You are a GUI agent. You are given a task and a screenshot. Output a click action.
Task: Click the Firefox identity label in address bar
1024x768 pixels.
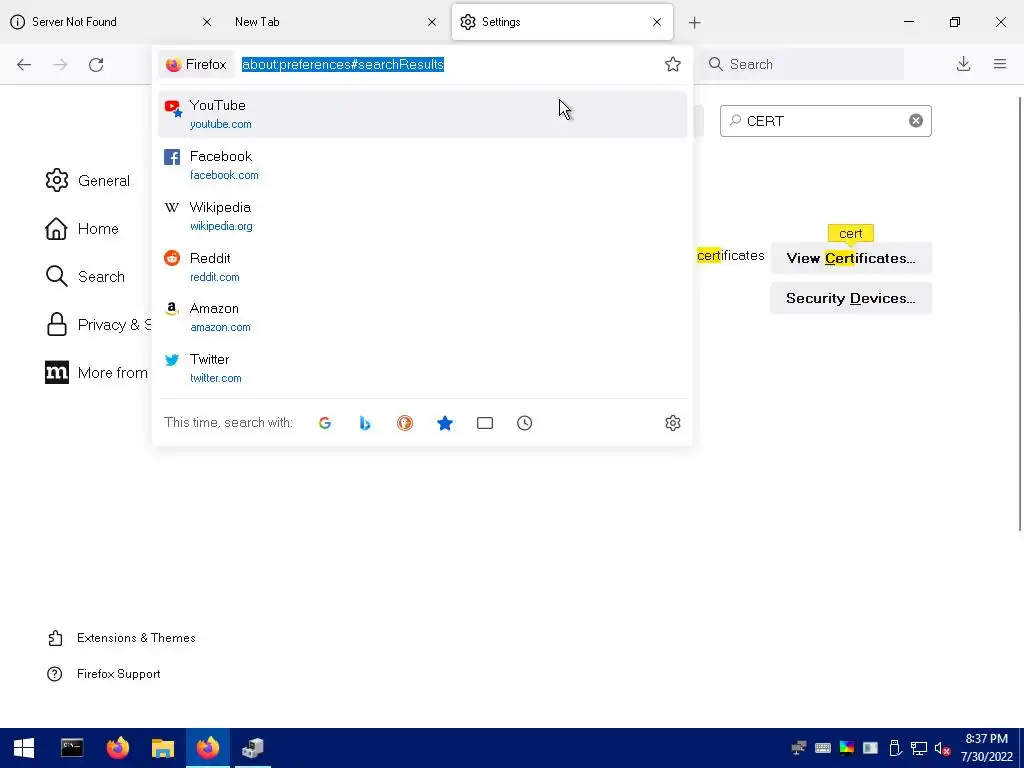(x=196, y=65)
